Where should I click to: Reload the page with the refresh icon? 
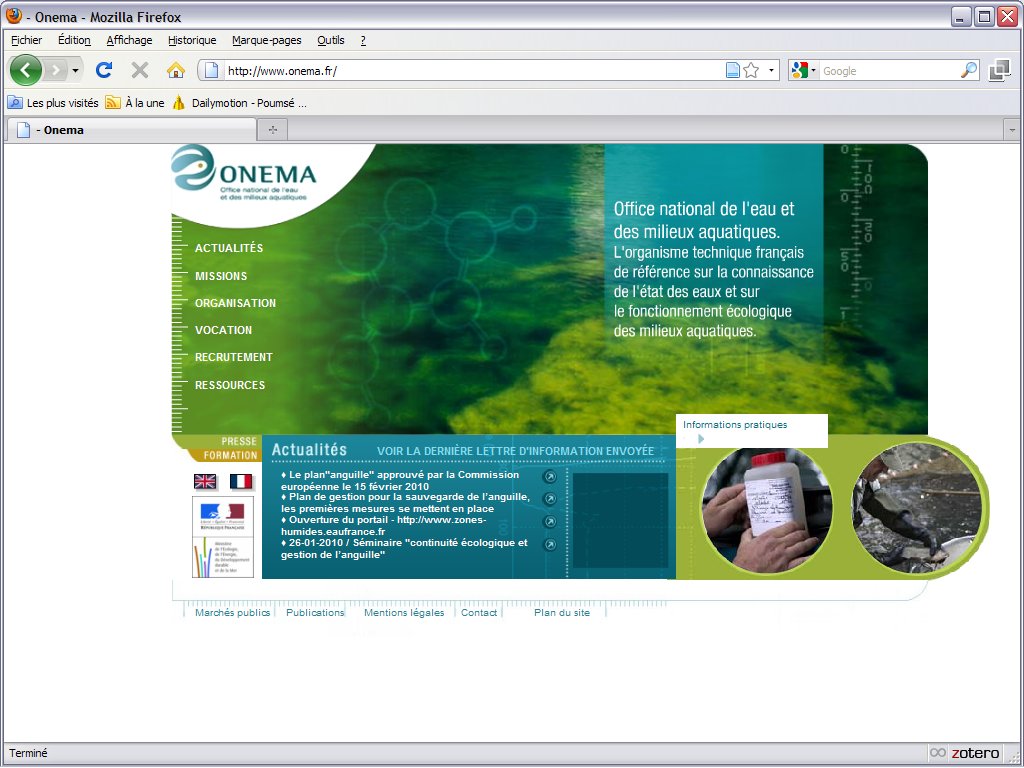tap(103, 70)
